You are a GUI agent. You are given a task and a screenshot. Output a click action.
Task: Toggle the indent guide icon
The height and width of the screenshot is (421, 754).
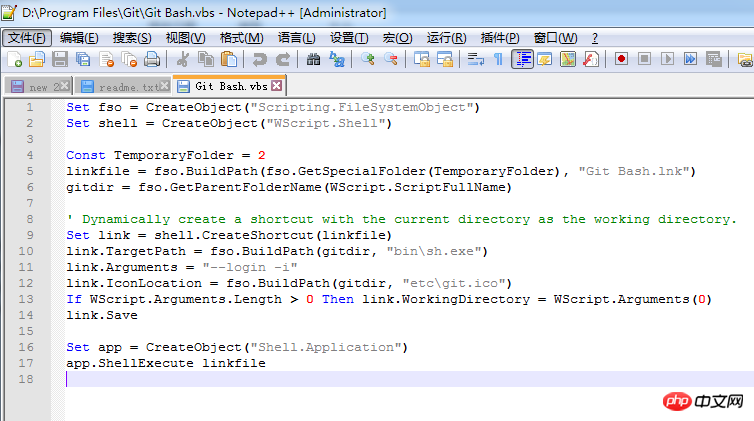[x=522, y=60]
